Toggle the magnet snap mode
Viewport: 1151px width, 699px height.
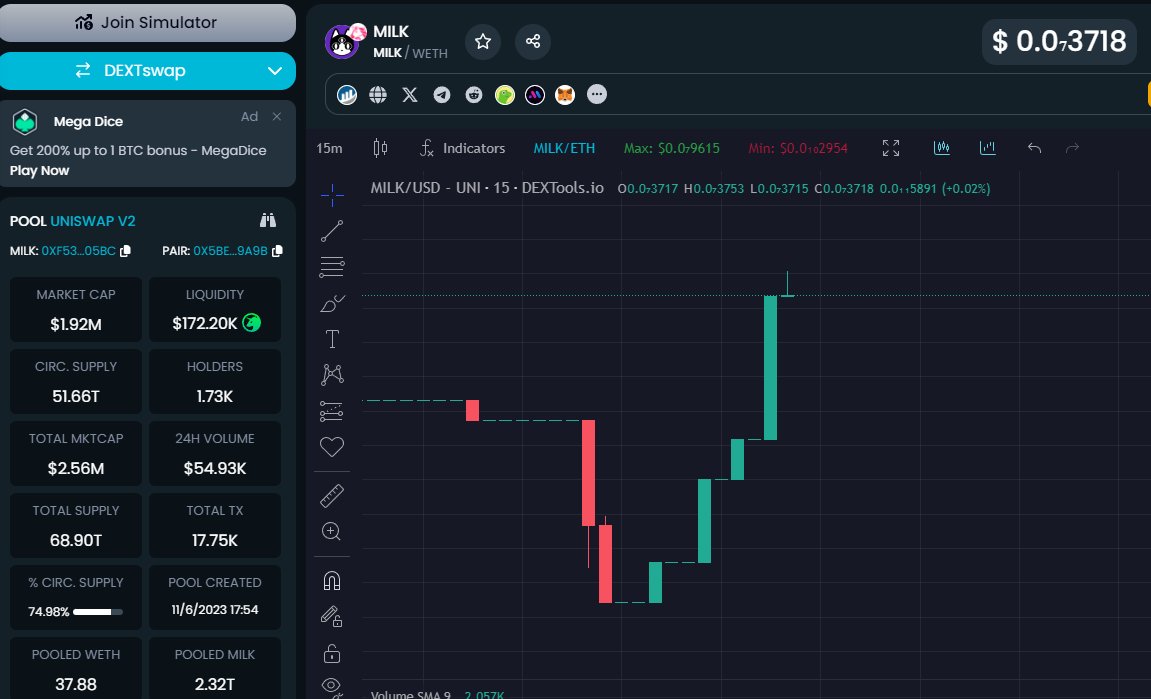pyautogui.click(x=332, y=581)
